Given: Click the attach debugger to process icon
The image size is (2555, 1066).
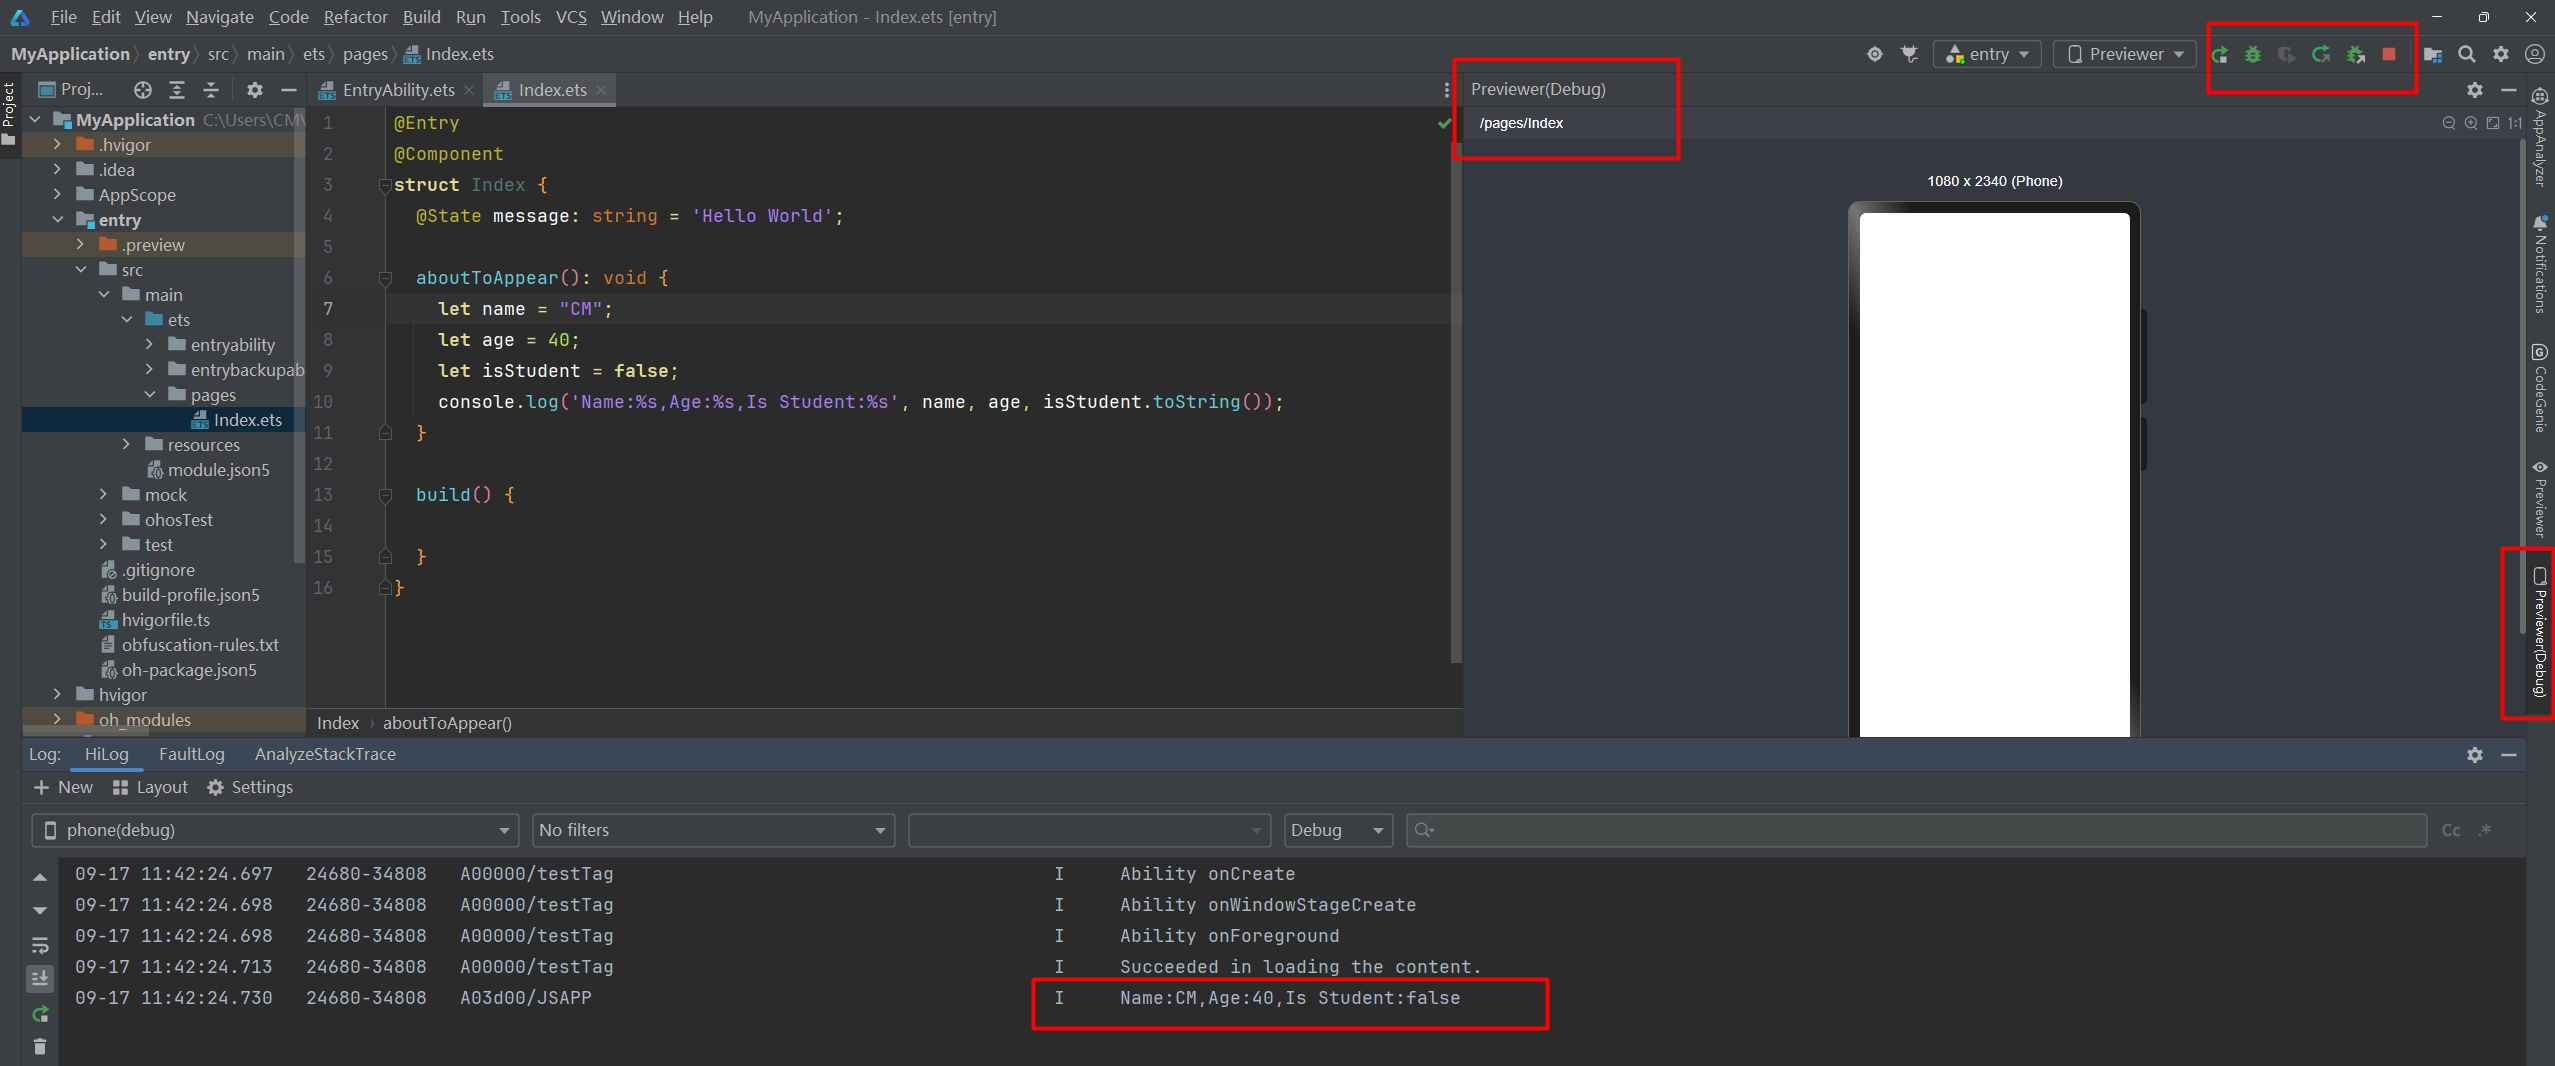Looking at the screenshot, I should click(x=2356, y=55).
